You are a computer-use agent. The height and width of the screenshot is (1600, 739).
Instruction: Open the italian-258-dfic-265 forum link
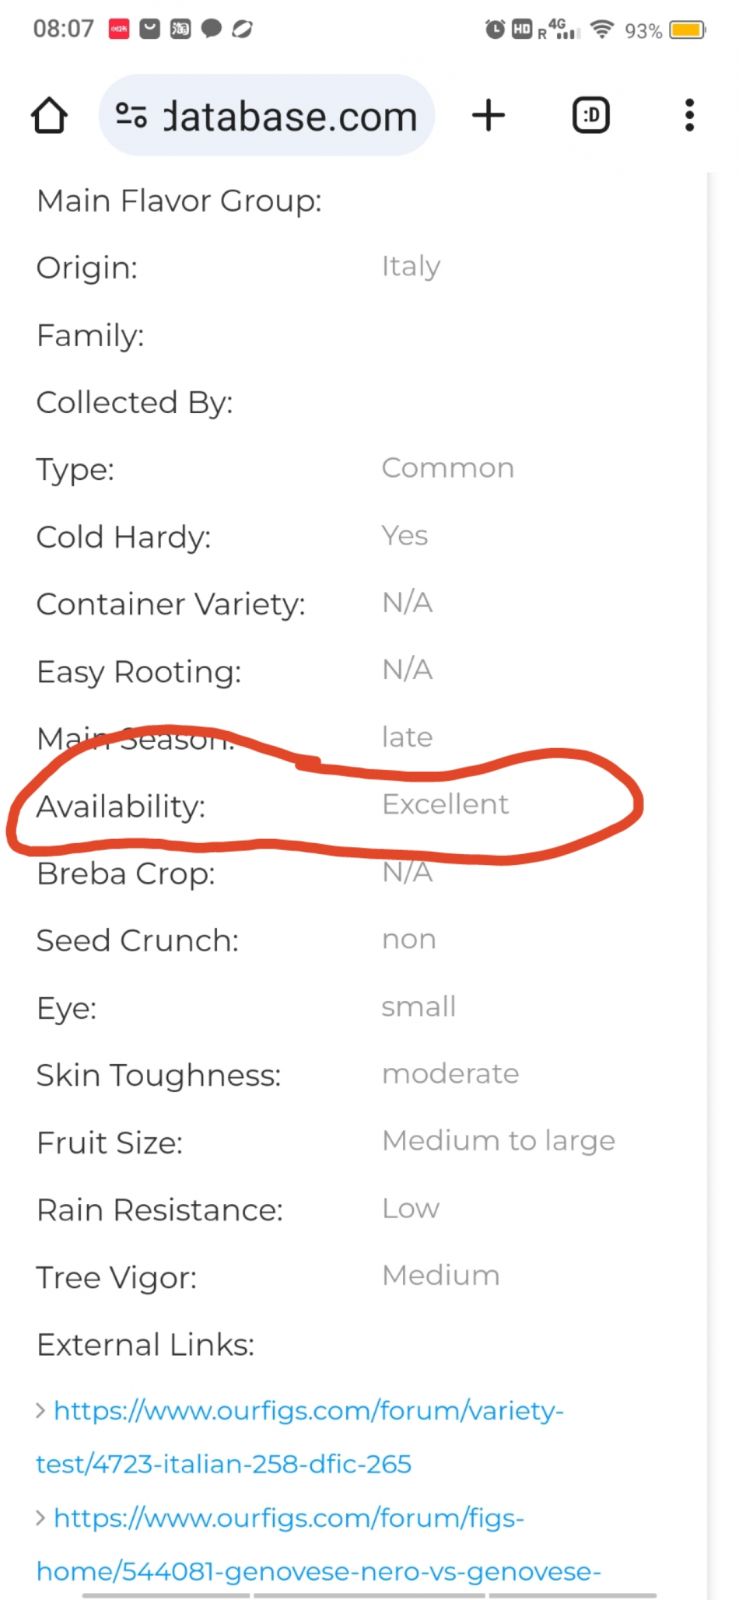tap(300, 1437)
